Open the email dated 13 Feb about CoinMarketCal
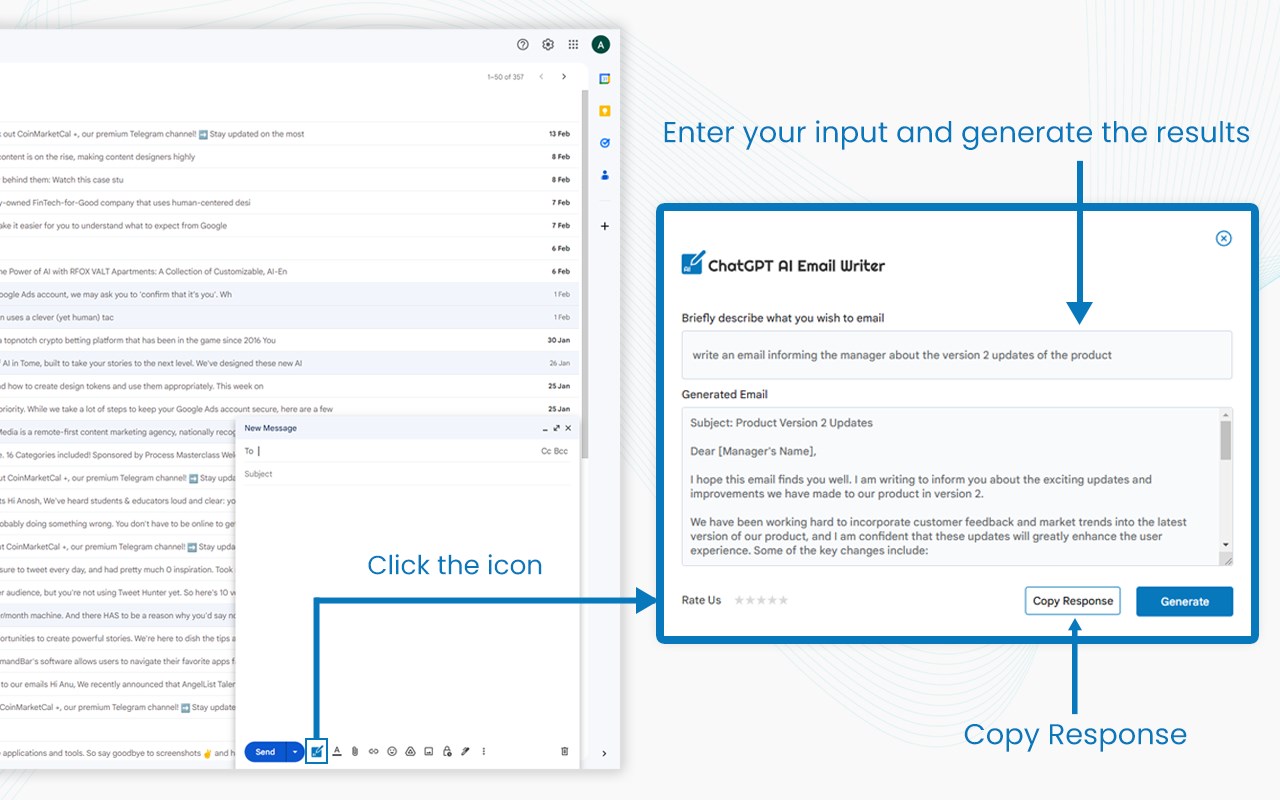 click(x=288, y=134)
